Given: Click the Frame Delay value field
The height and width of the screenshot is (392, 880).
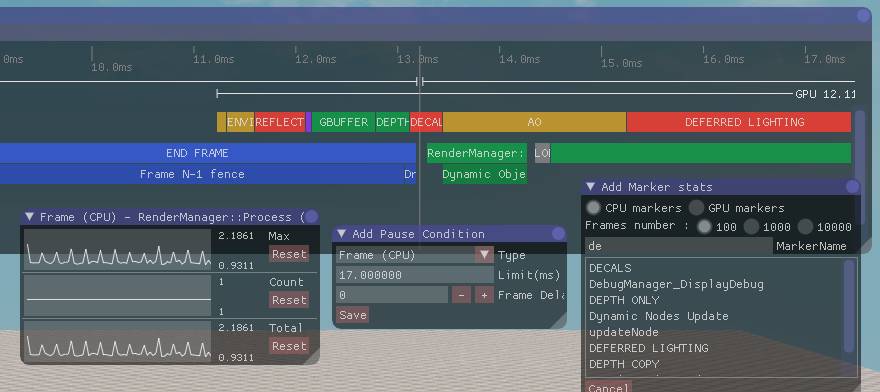Looking at the screenshot, I should click(x=392, y=295).
